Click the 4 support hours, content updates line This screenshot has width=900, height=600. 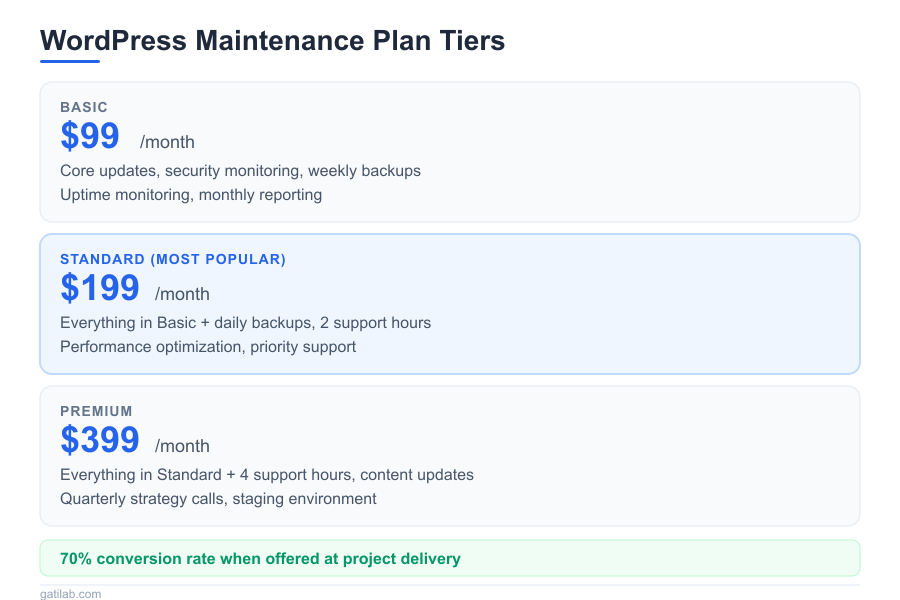(267, 475)
